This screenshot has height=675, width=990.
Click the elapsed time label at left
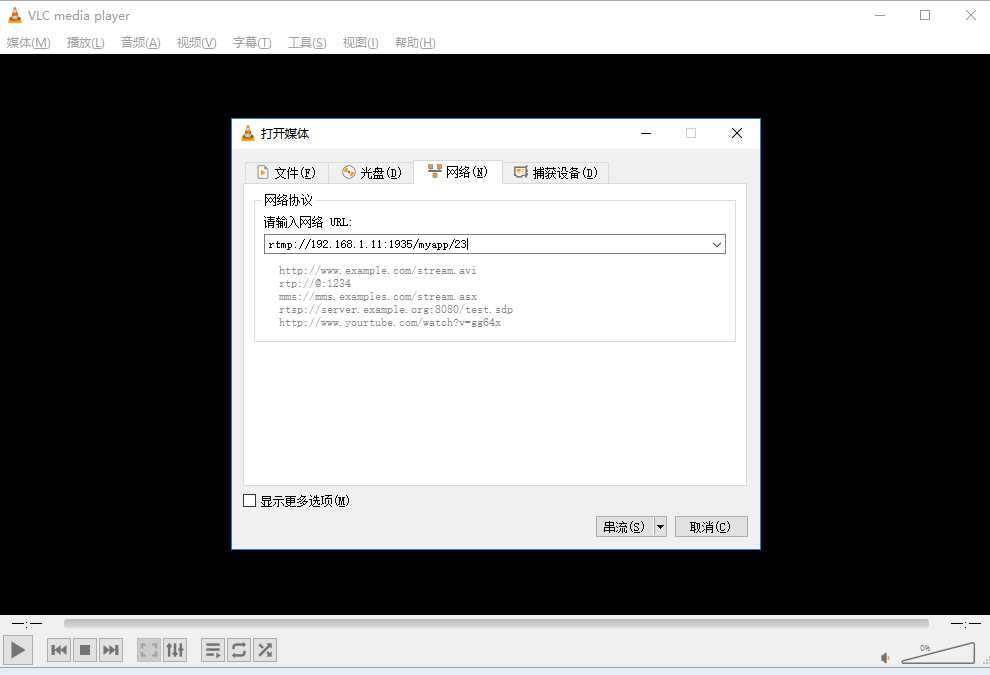(27, 624)
